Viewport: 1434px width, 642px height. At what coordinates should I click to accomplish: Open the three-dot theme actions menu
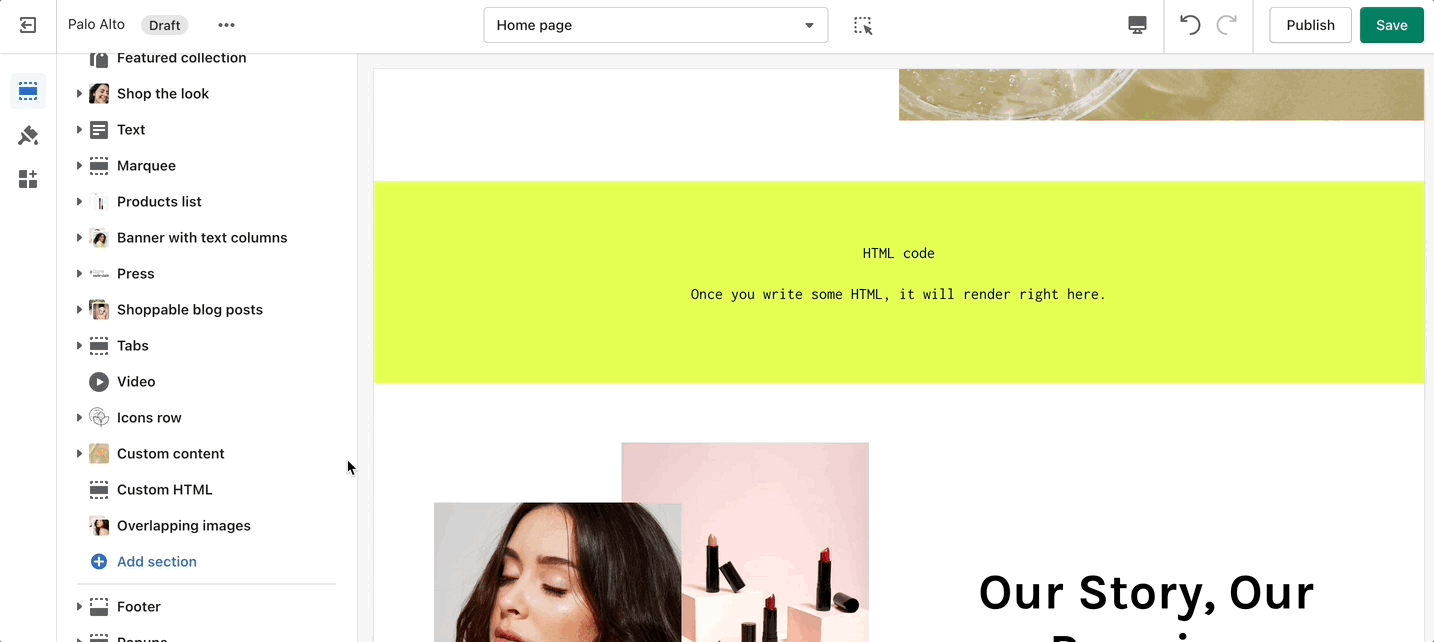(x=227, y=25)
